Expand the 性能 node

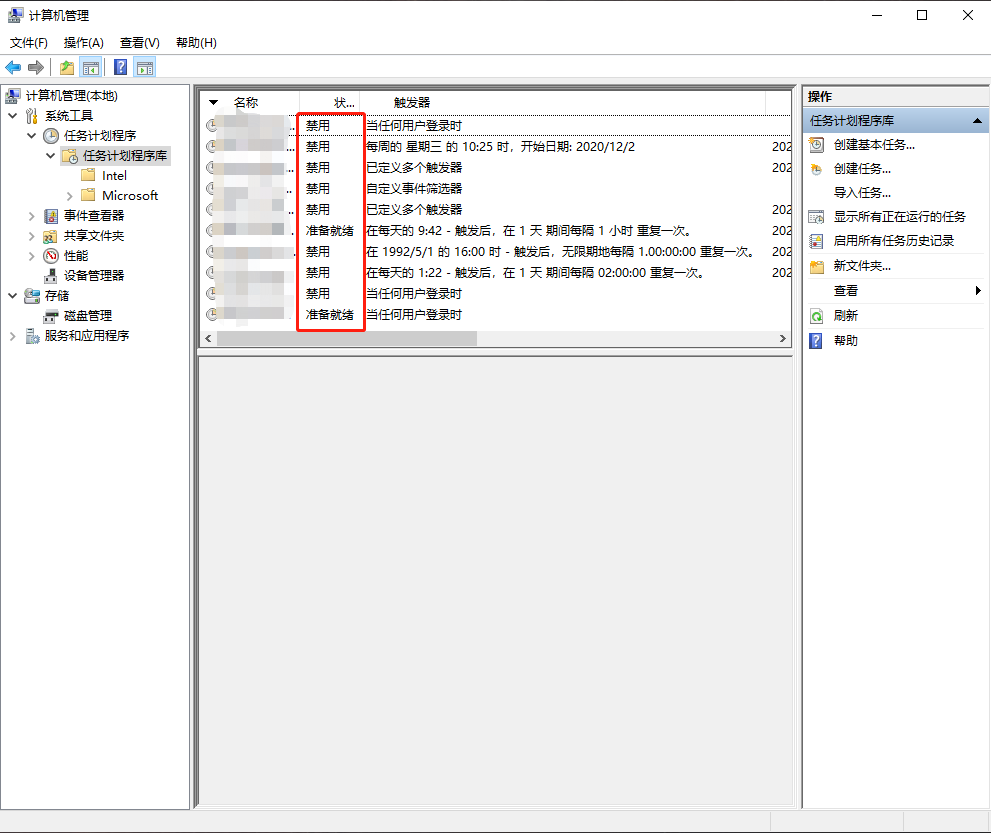pos(32,256)
